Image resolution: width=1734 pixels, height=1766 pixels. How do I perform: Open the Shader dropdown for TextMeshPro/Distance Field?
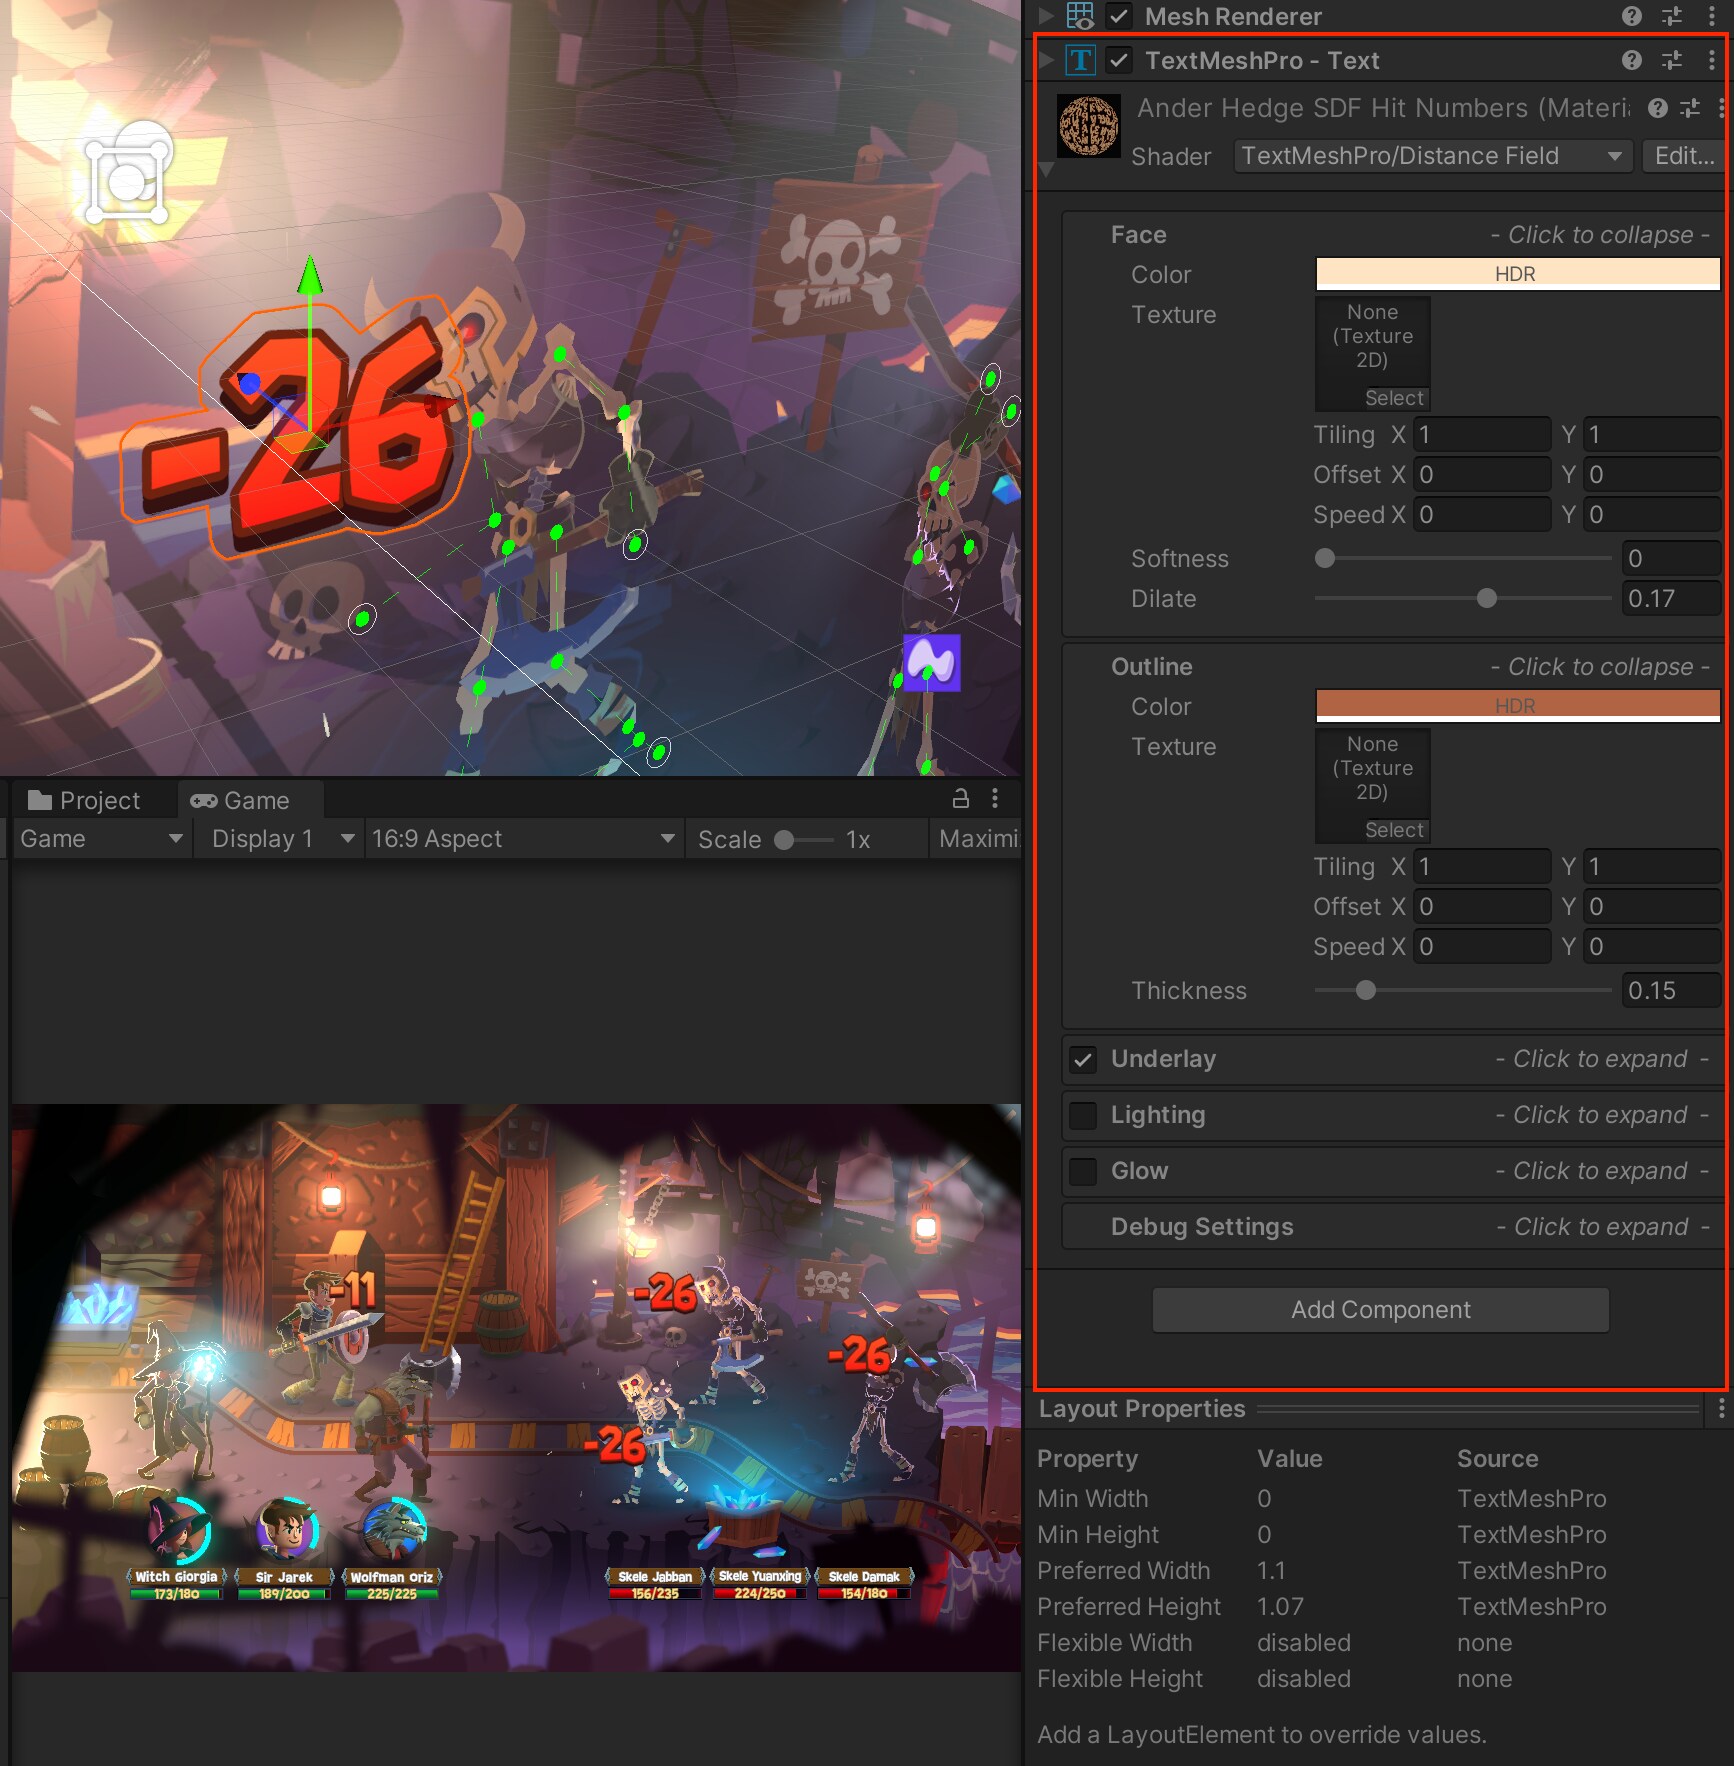pyautogui.click(x=1432, y=156)
